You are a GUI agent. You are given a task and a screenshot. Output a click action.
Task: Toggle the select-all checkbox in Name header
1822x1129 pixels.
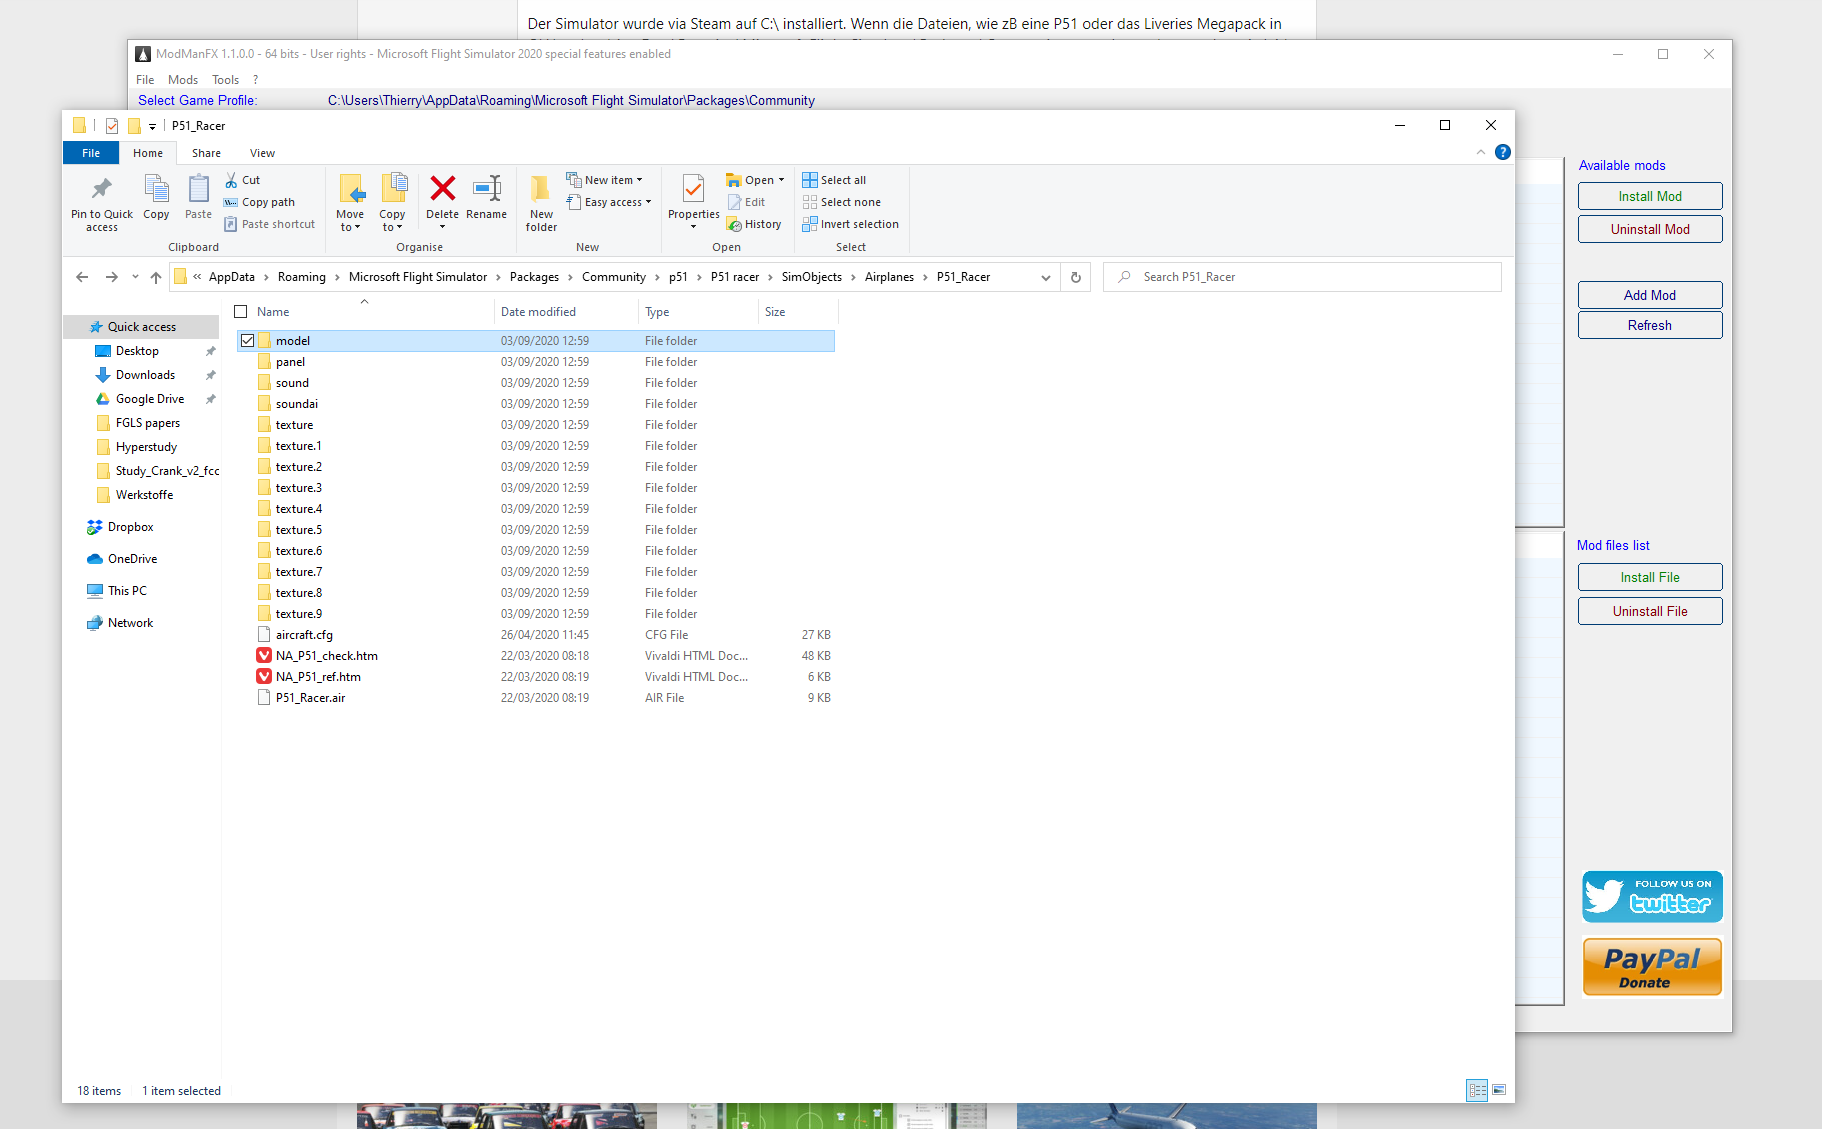click(241, 312)
